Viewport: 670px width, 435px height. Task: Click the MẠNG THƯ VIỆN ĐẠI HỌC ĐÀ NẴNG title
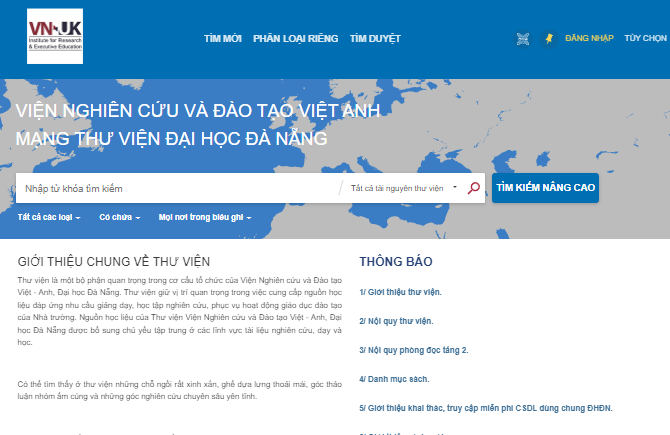pyautogui.click(x=171, y=139)
